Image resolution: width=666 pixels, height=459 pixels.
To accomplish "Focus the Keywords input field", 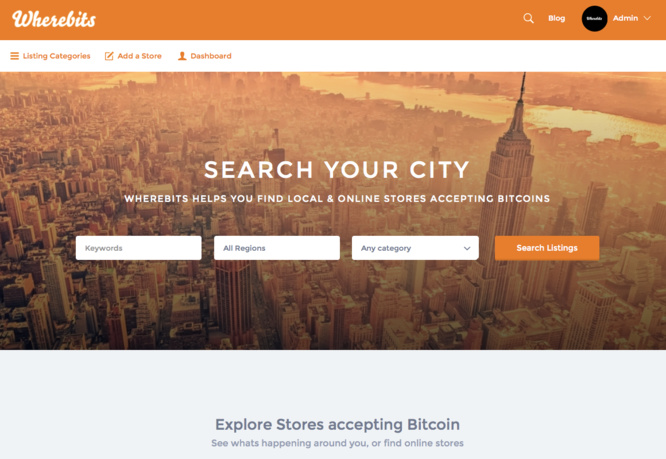I will [138, 248].
